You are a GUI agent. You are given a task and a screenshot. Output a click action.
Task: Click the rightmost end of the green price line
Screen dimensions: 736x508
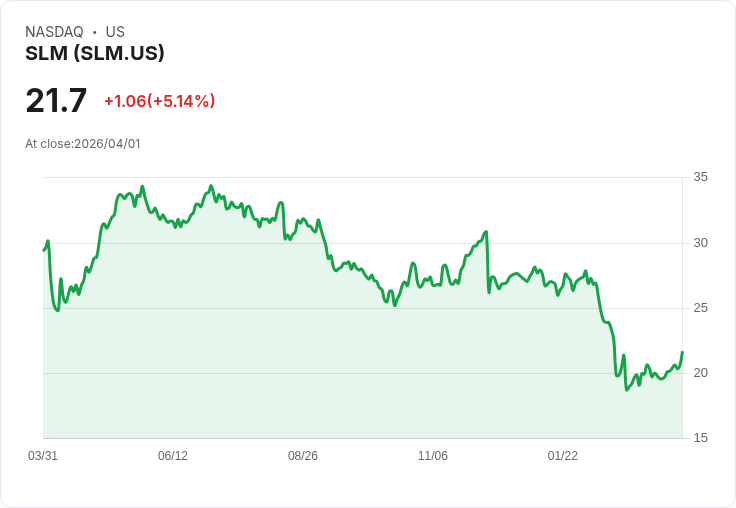[x=682, y=352]
